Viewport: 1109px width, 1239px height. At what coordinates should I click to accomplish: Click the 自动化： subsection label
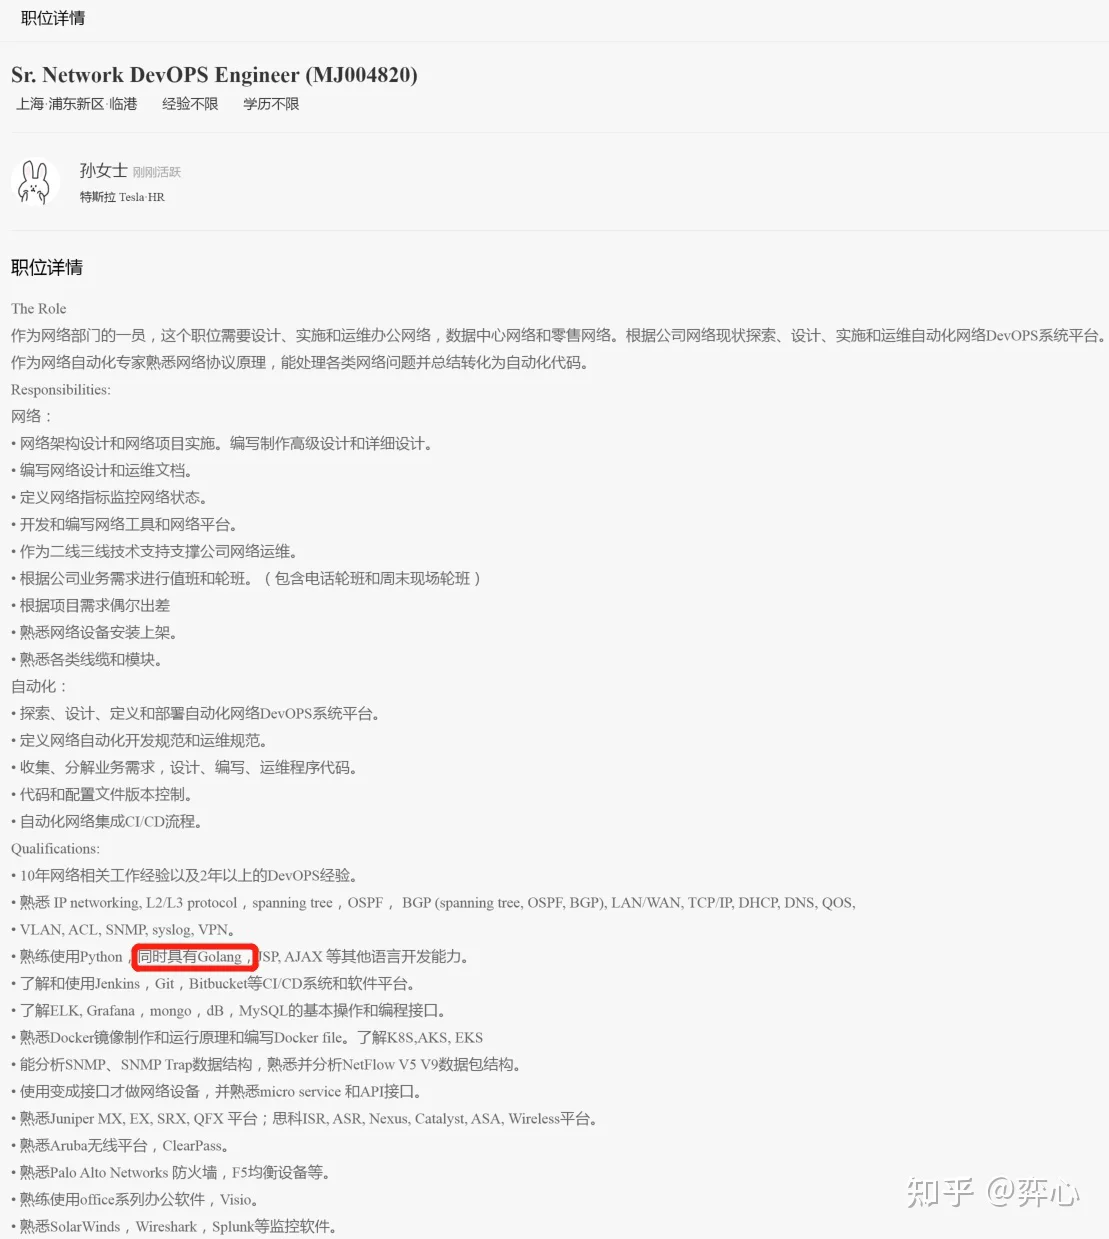[x=39, y=687]
